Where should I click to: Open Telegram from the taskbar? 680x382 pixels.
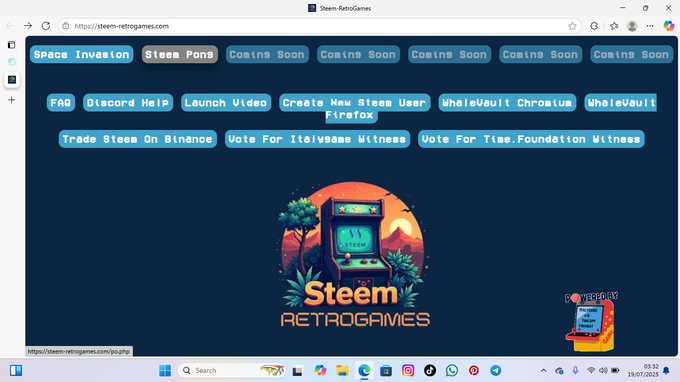tap(496, 371)
